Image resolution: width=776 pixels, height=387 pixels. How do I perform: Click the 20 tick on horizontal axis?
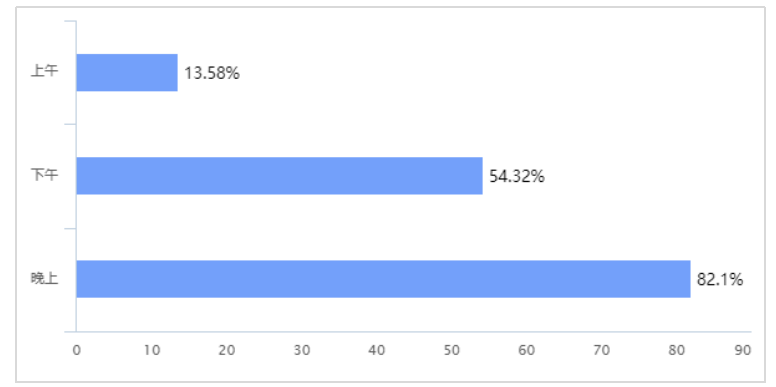pos(227,350)
